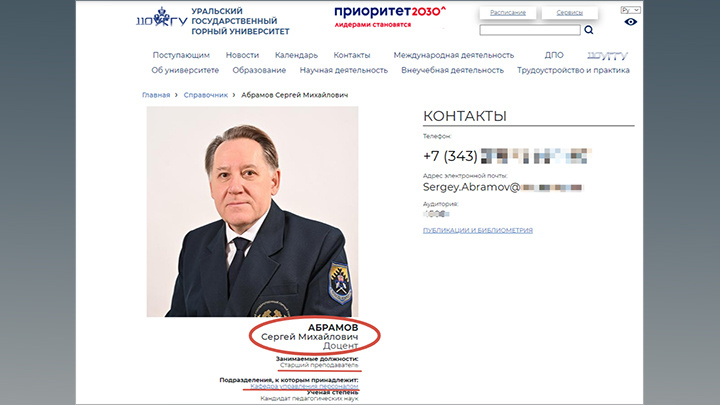Image resolution: width=720 pixels, height=405 pixels.
Task: Click the Главная breadcrumb link
Action: 156,95
